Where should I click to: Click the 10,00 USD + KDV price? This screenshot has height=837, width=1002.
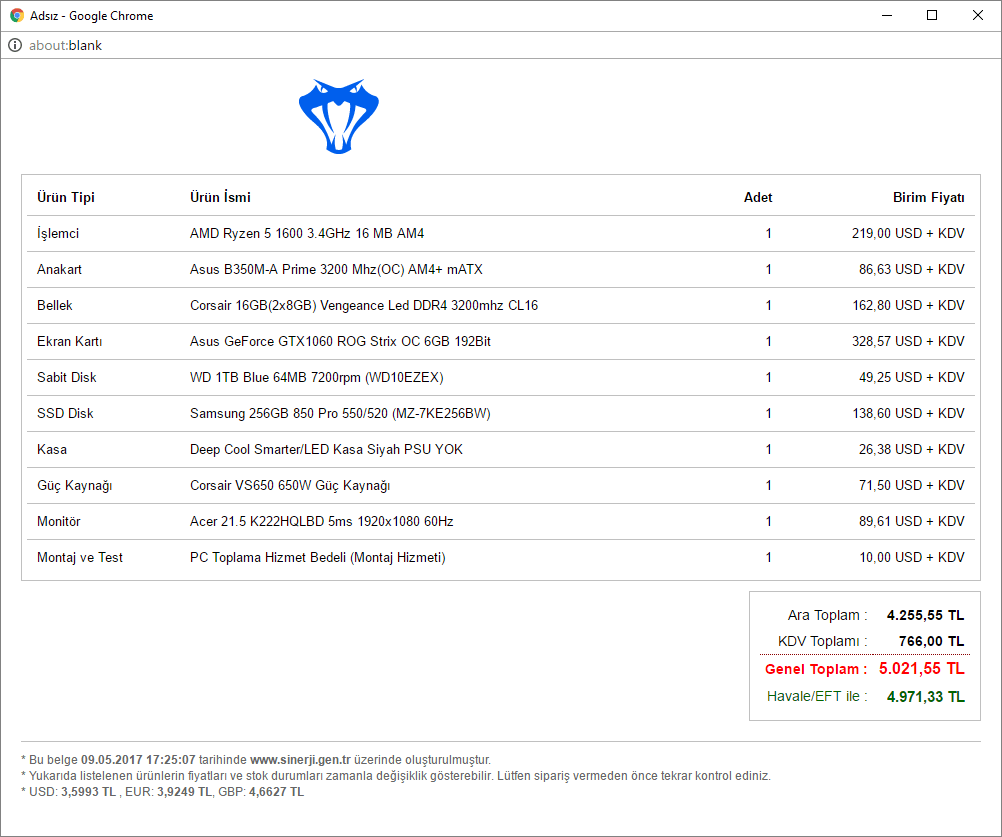tap(912, 557)
